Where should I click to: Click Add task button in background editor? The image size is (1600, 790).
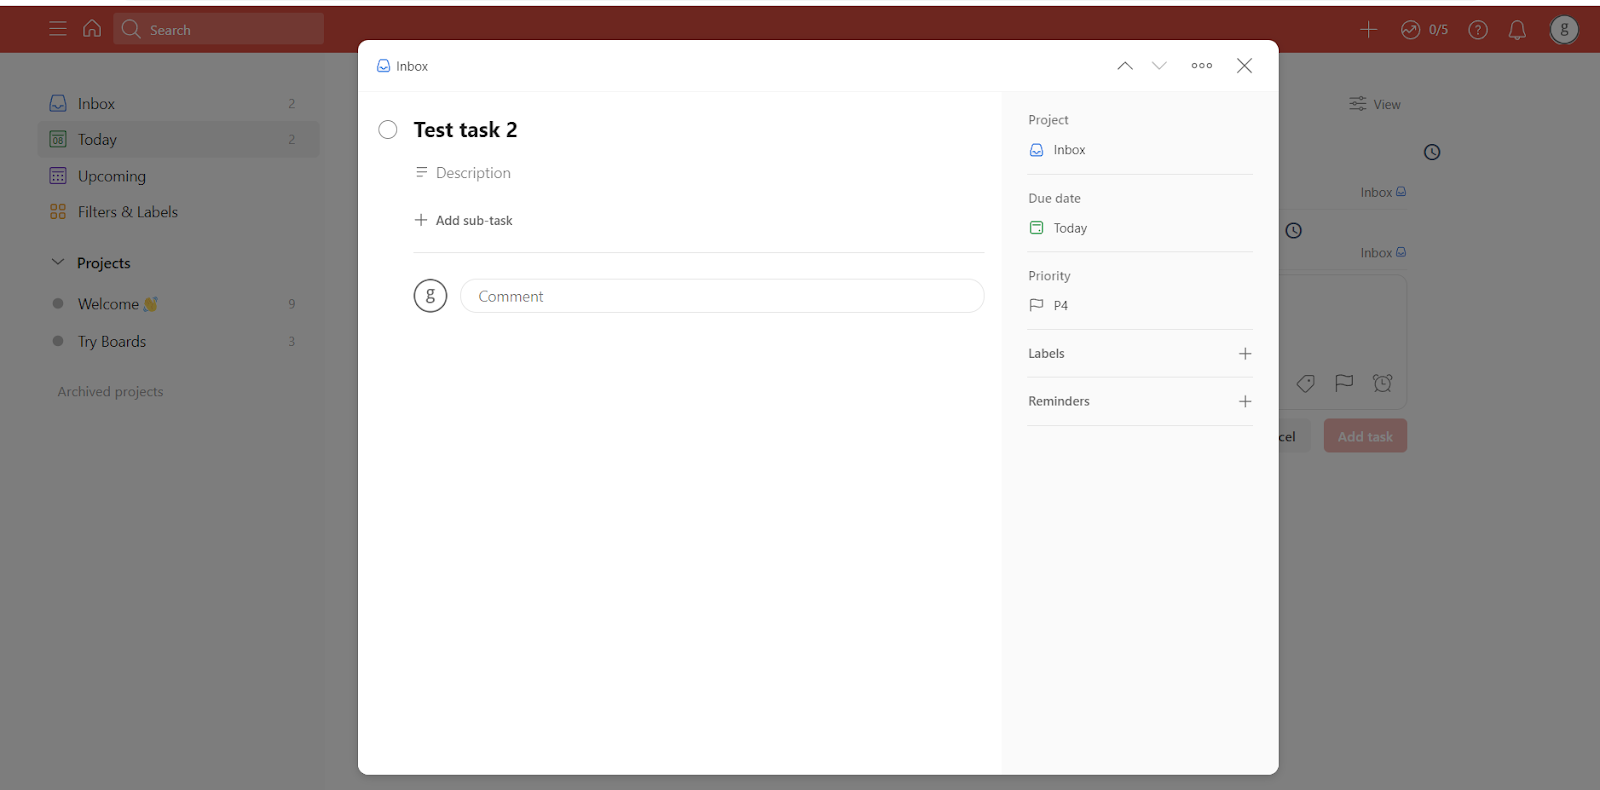click(x=1365, y=436)
